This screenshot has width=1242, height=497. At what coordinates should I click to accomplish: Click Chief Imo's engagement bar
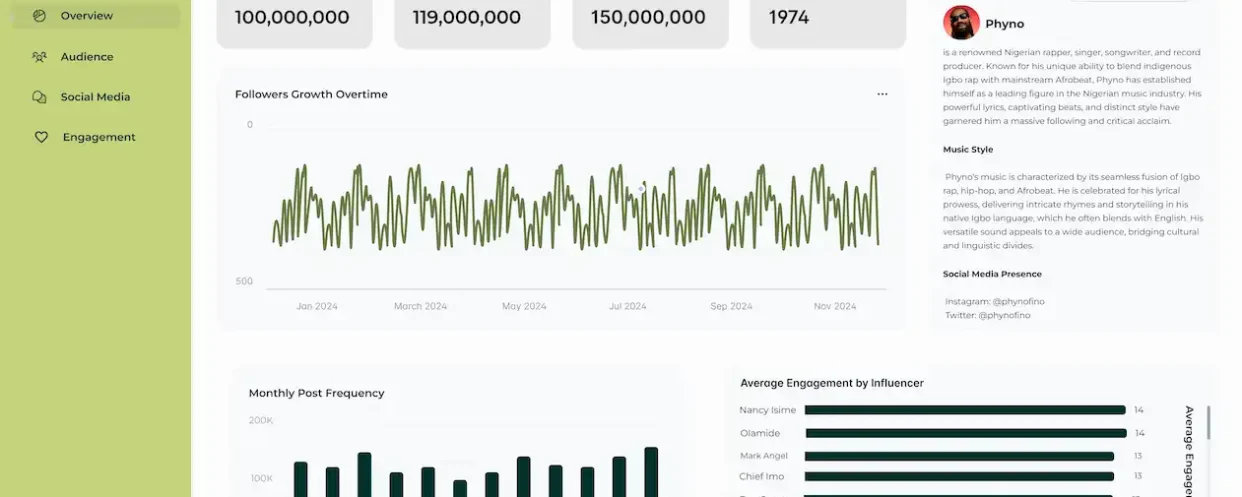(959, 477)
